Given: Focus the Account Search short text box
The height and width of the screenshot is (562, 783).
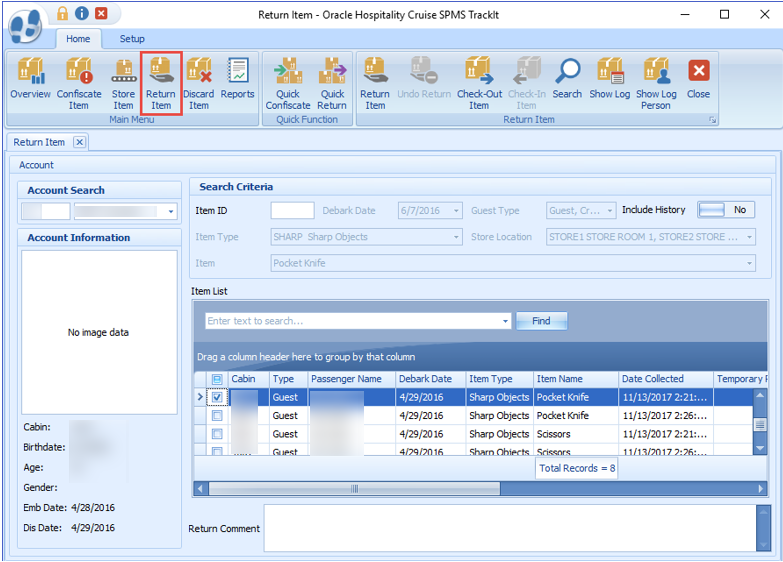Looking at the screenshot, I should coord(46,211).
